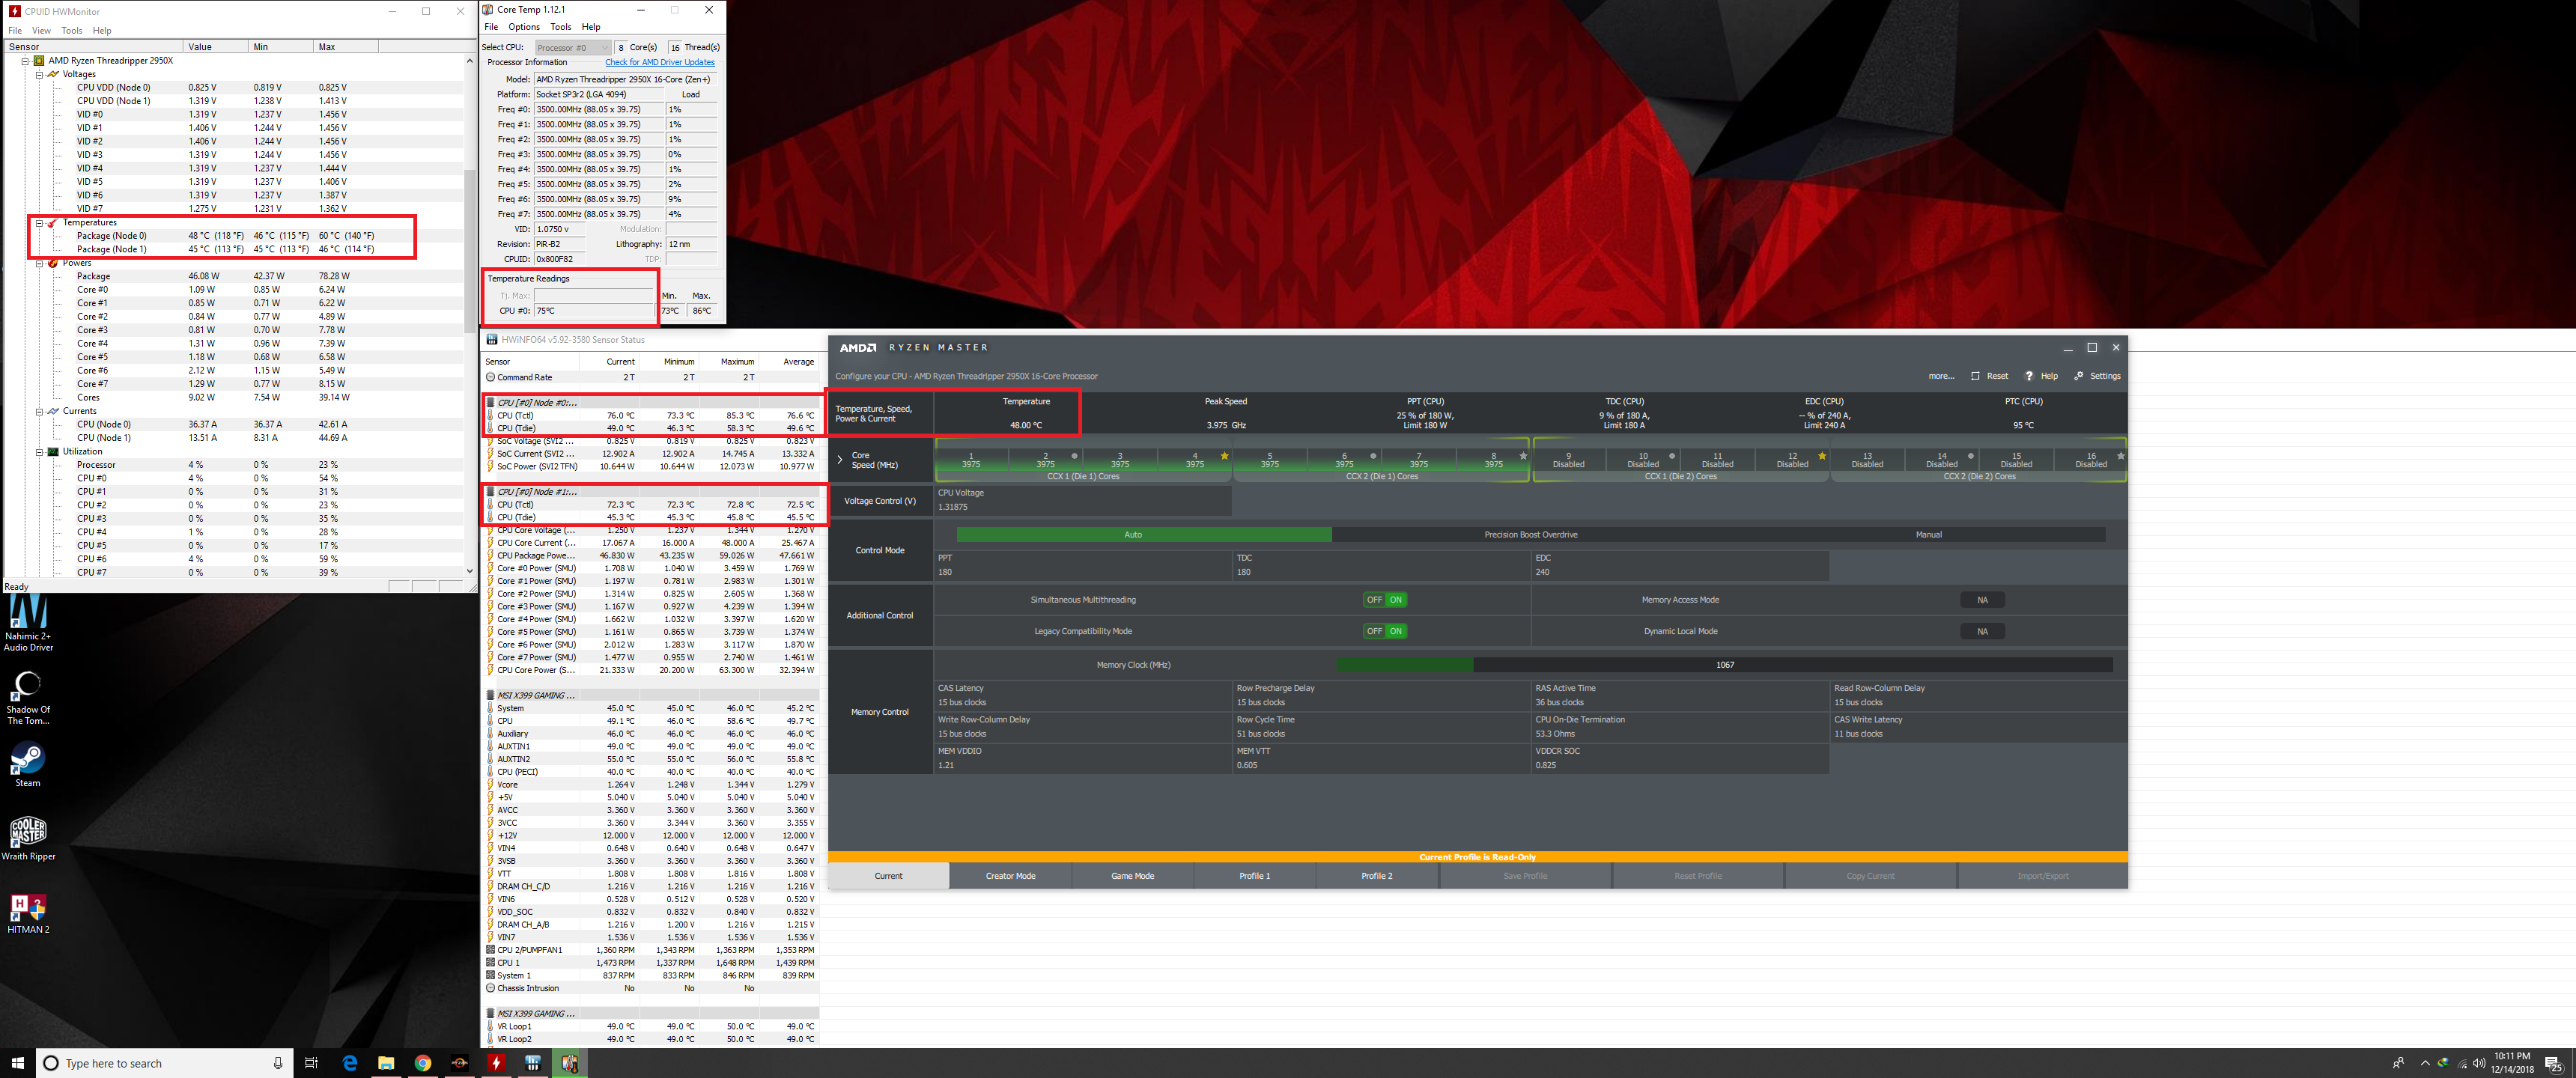Switch to Ryzen Master via taskbar icon
2576x1078 pixels.
(460, 1063)
